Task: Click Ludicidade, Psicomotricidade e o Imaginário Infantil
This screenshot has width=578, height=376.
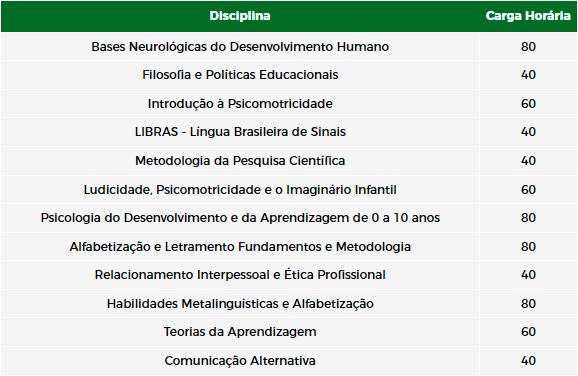Action: click(240, 189)
